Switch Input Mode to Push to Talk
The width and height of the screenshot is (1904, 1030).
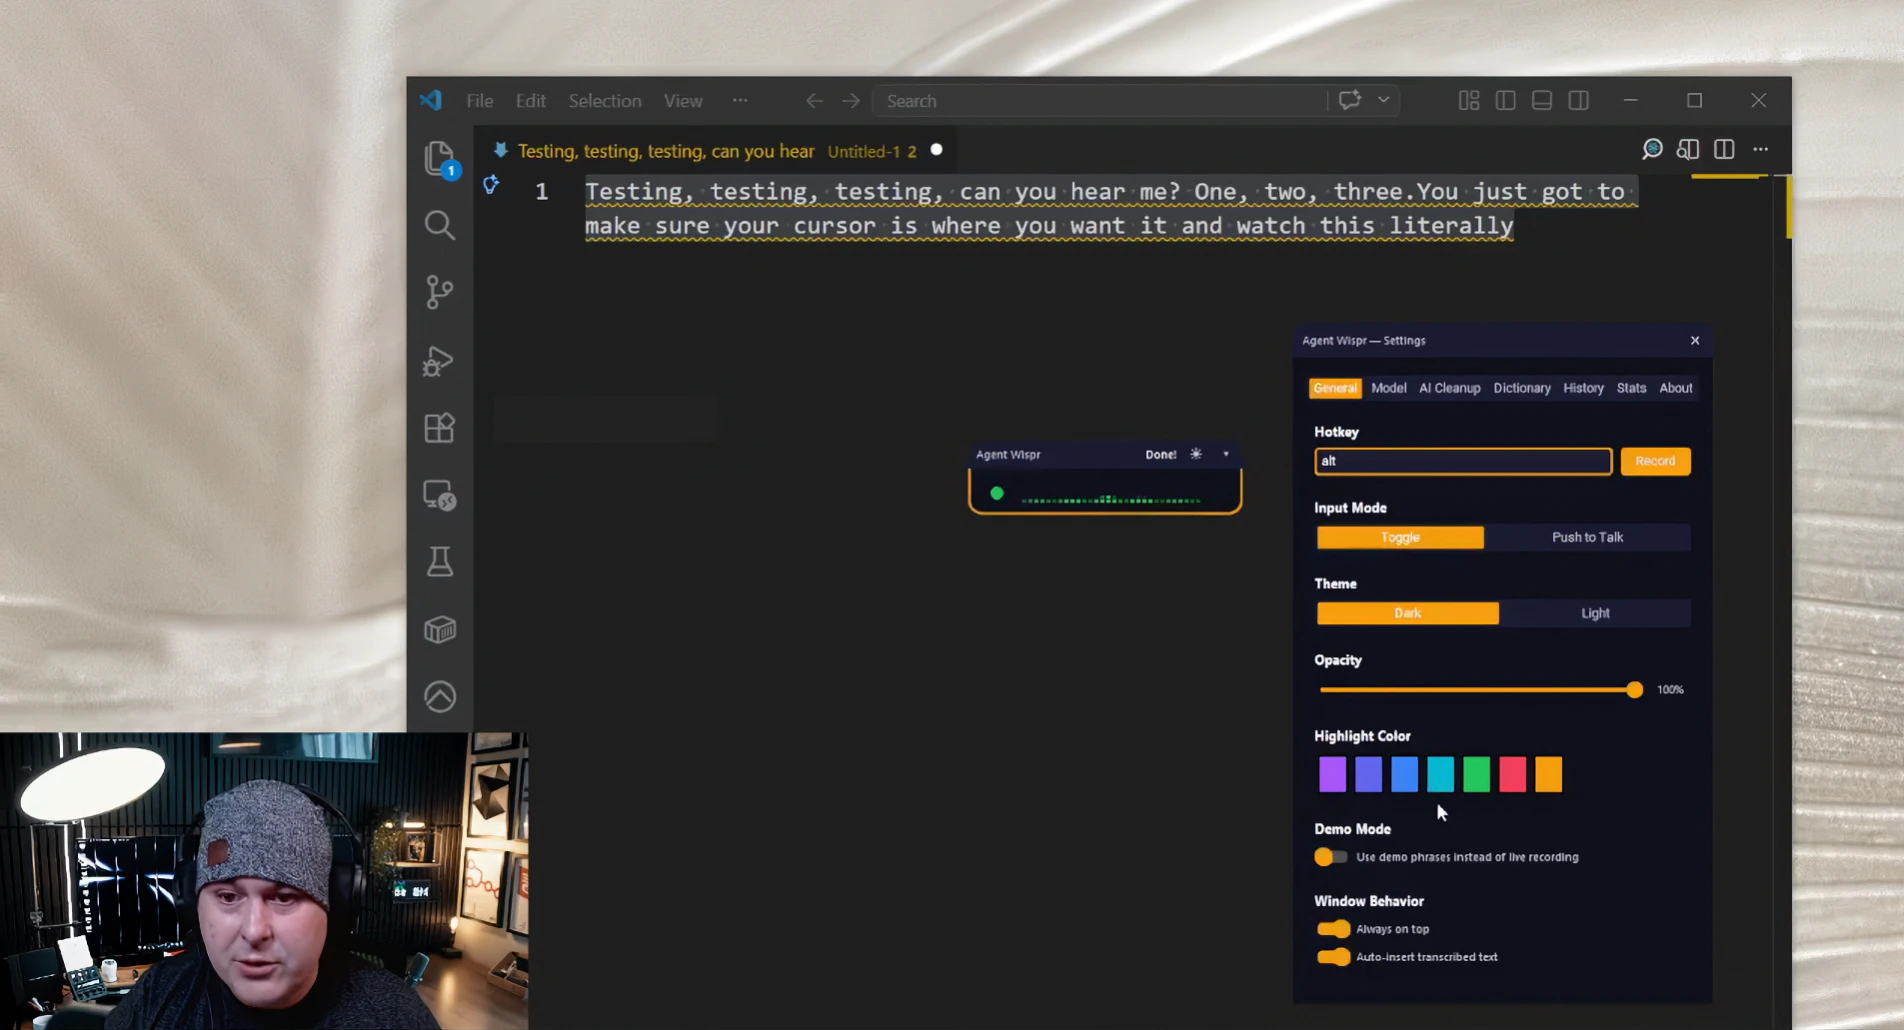[1588, 537]
